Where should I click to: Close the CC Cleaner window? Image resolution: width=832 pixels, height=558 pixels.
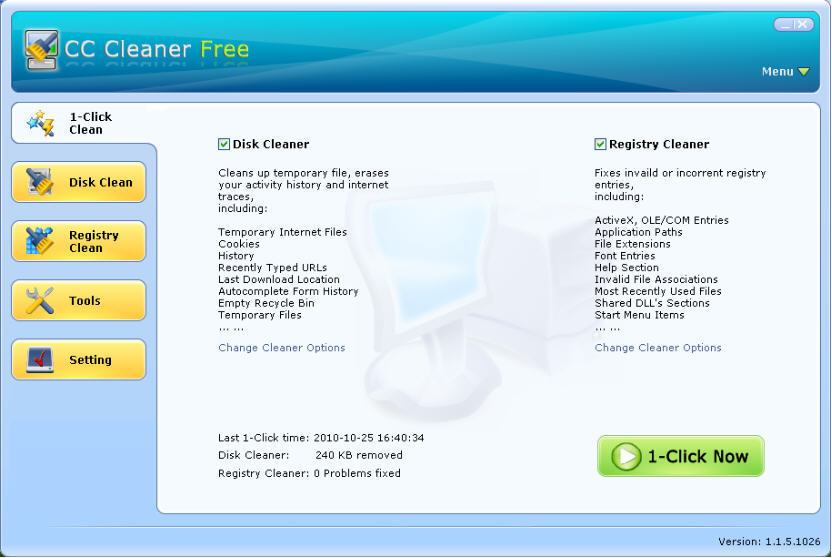803,24
